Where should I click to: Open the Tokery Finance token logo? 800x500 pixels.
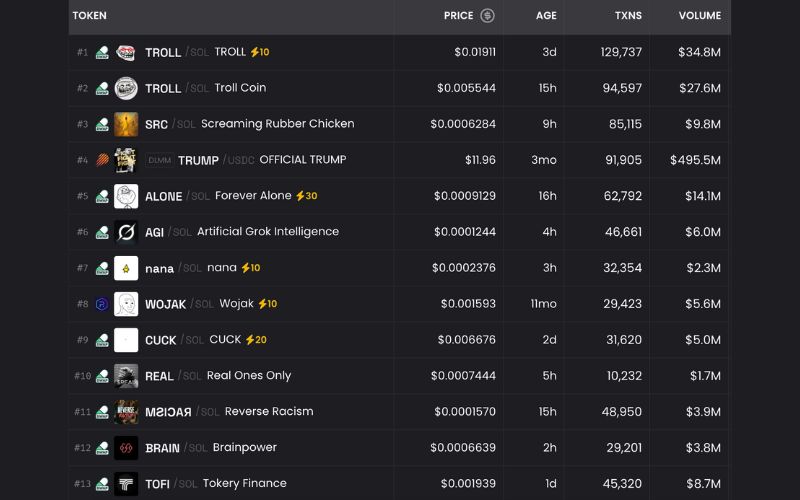coord(126,484)
